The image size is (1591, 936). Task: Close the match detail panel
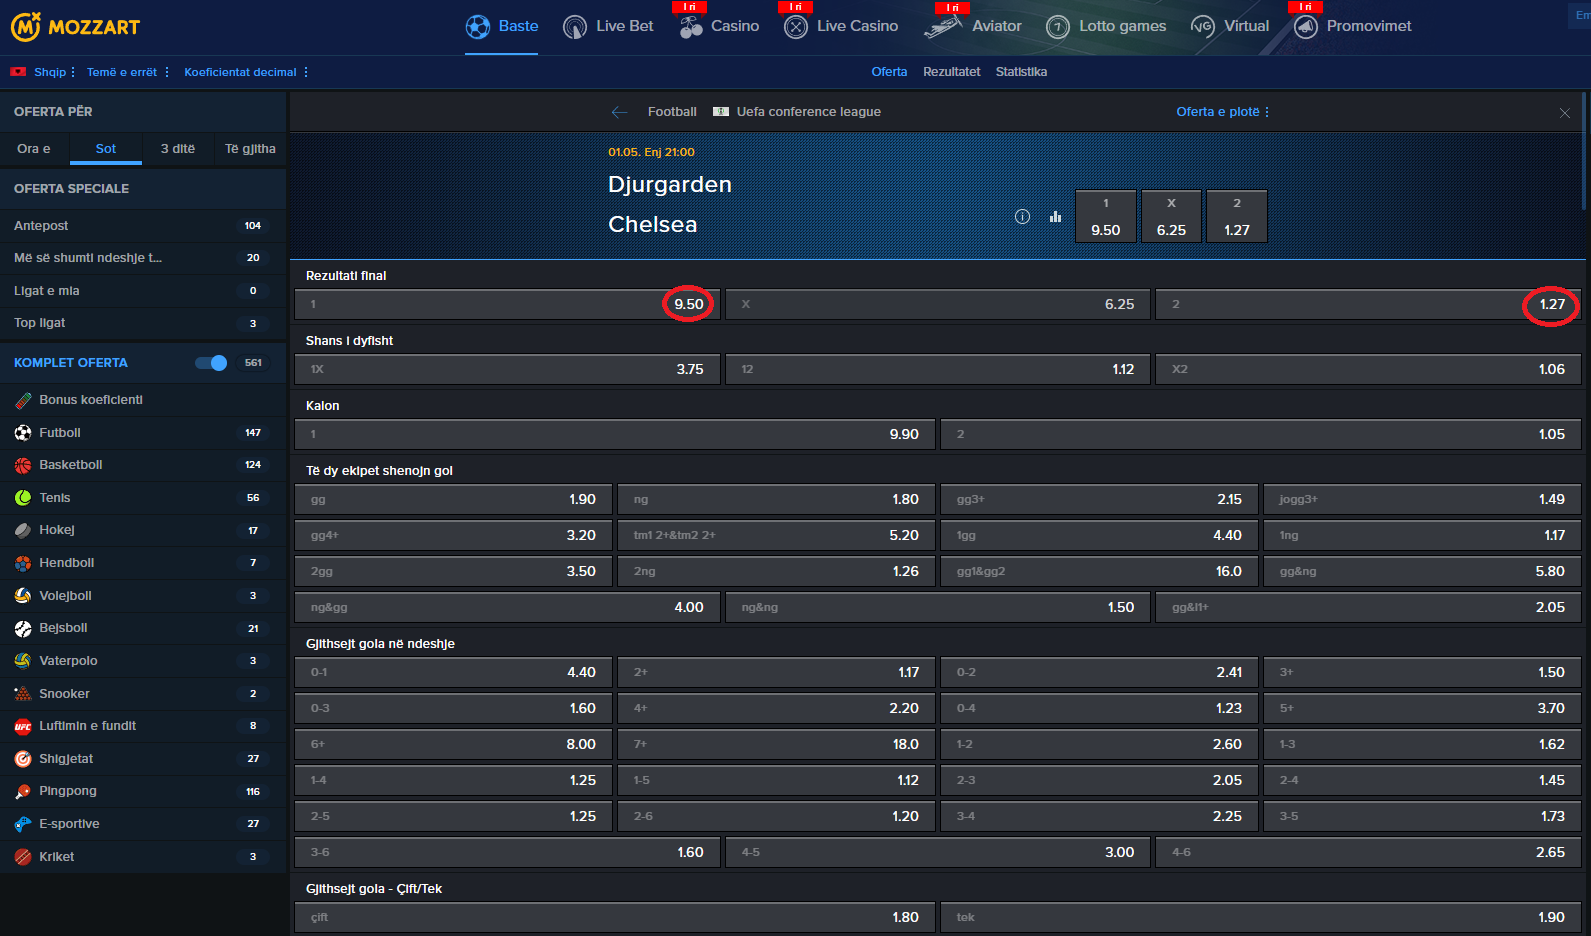(x=1565, y=113)
